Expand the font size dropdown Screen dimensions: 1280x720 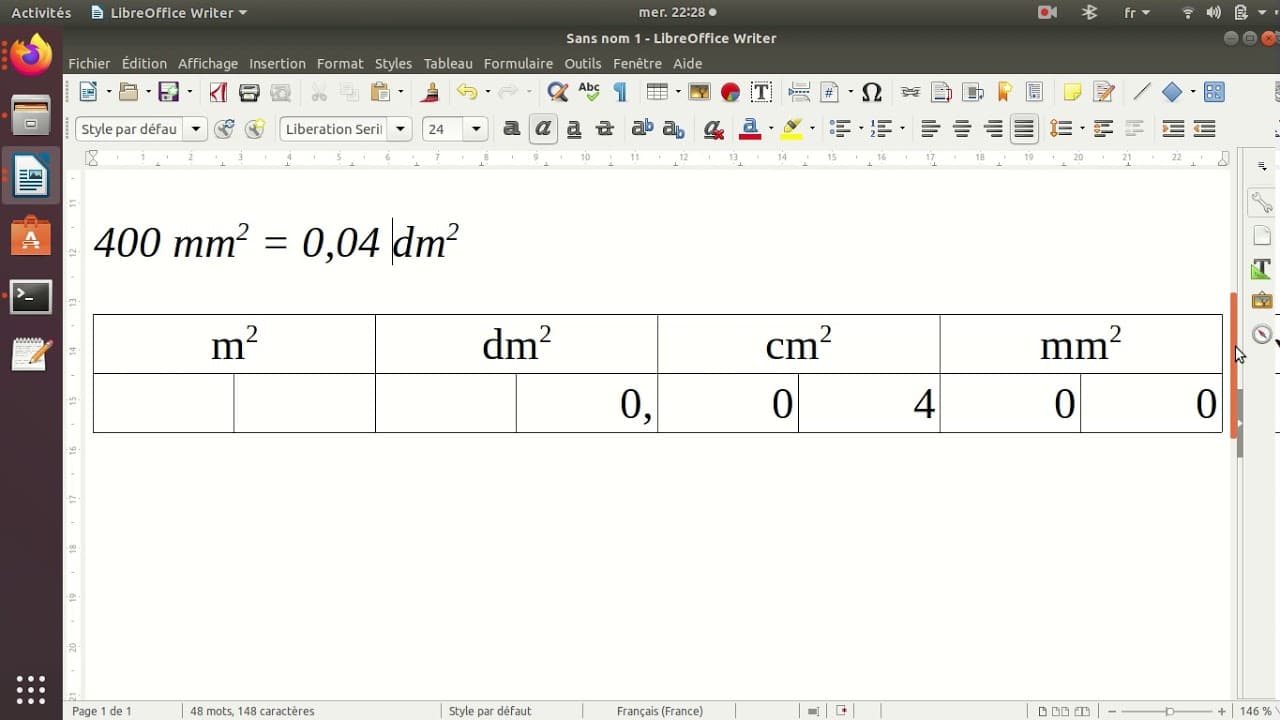click(476, 129)
